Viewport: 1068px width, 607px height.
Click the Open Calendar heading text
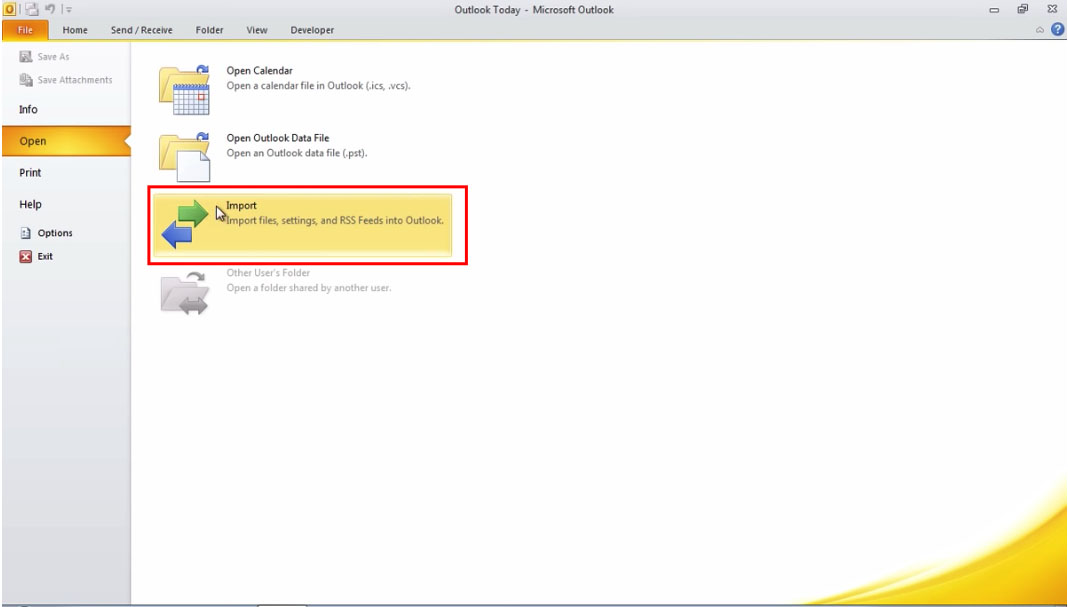click(260, 71)
